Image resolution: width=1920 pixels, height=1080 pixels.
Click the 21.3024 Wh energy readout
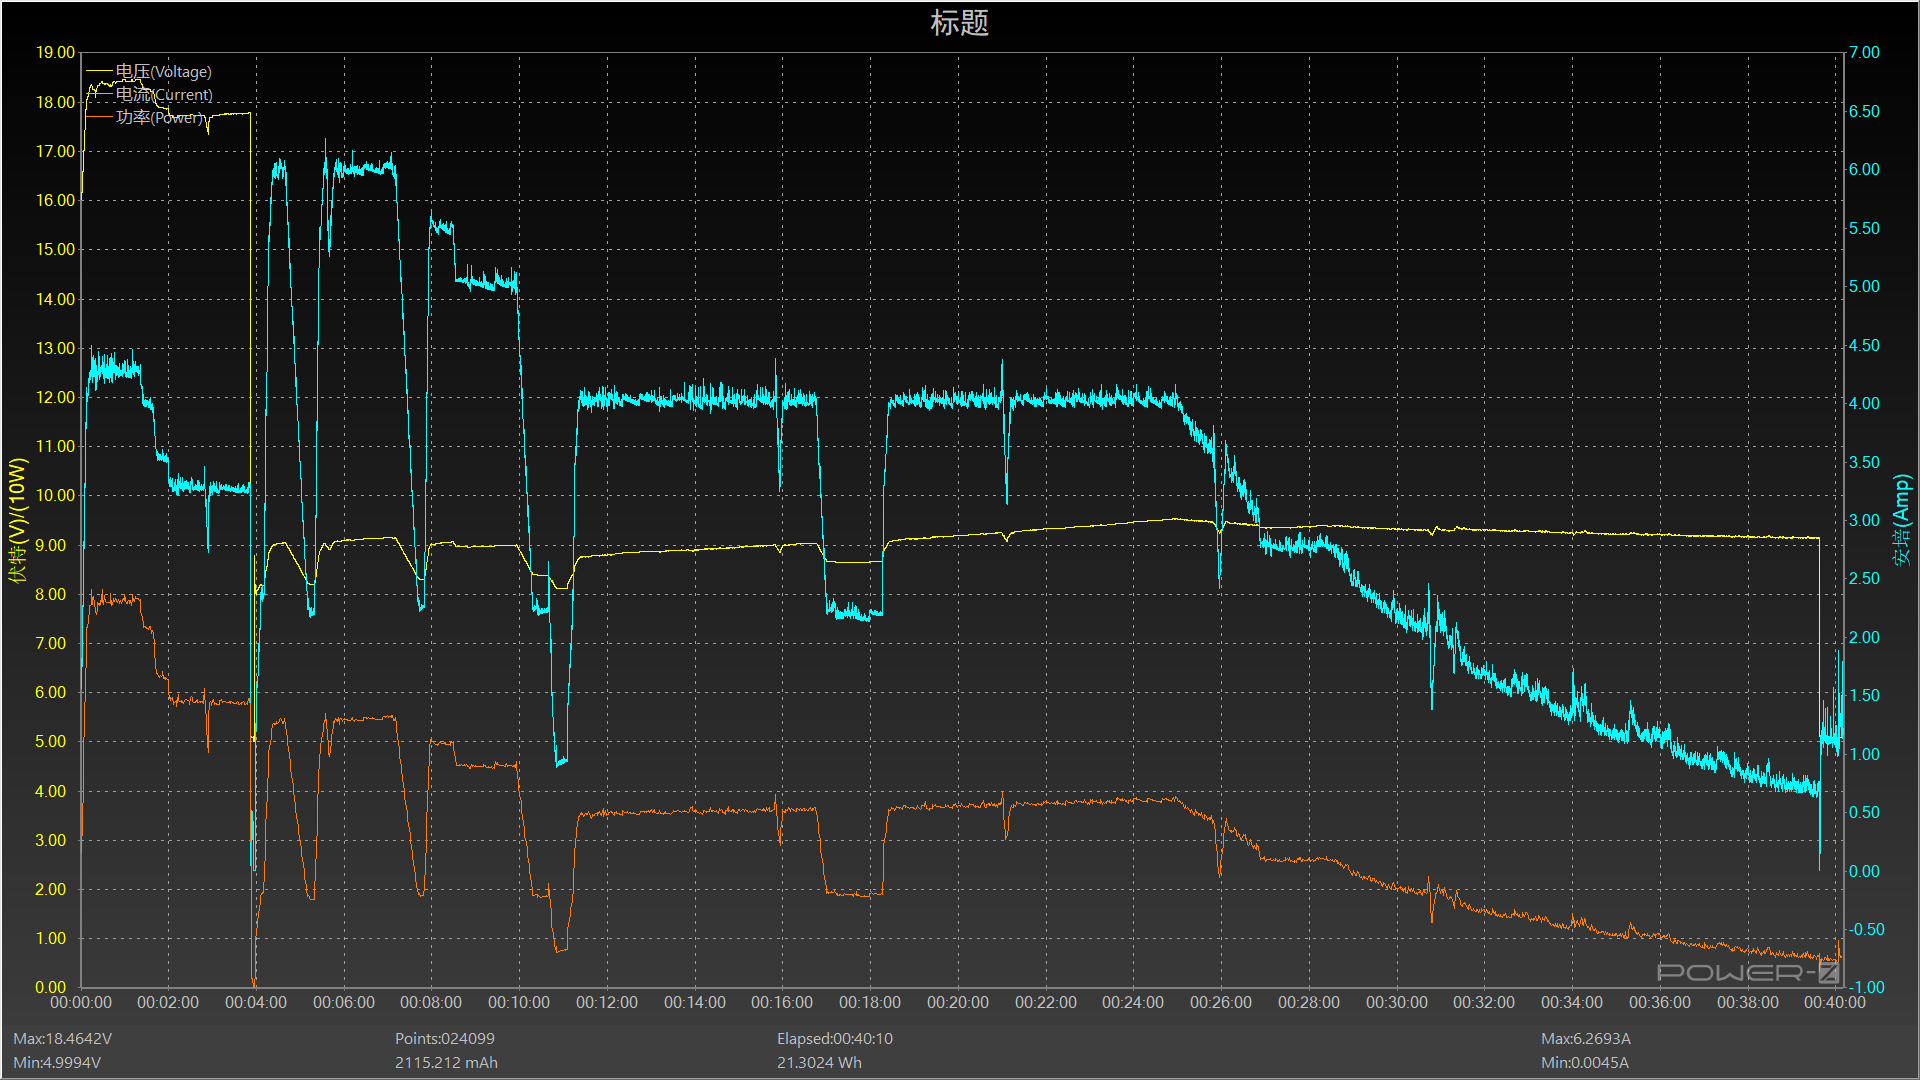pos(819,1063)
